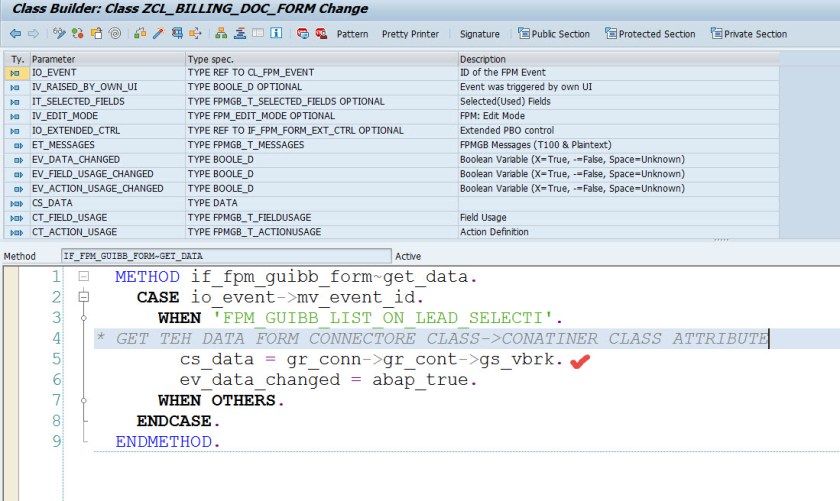Image resolution: width=840 pixels, height=501 pixels.
Task: Click line number 5 in the editor gutter
Action: coord(56,358)
